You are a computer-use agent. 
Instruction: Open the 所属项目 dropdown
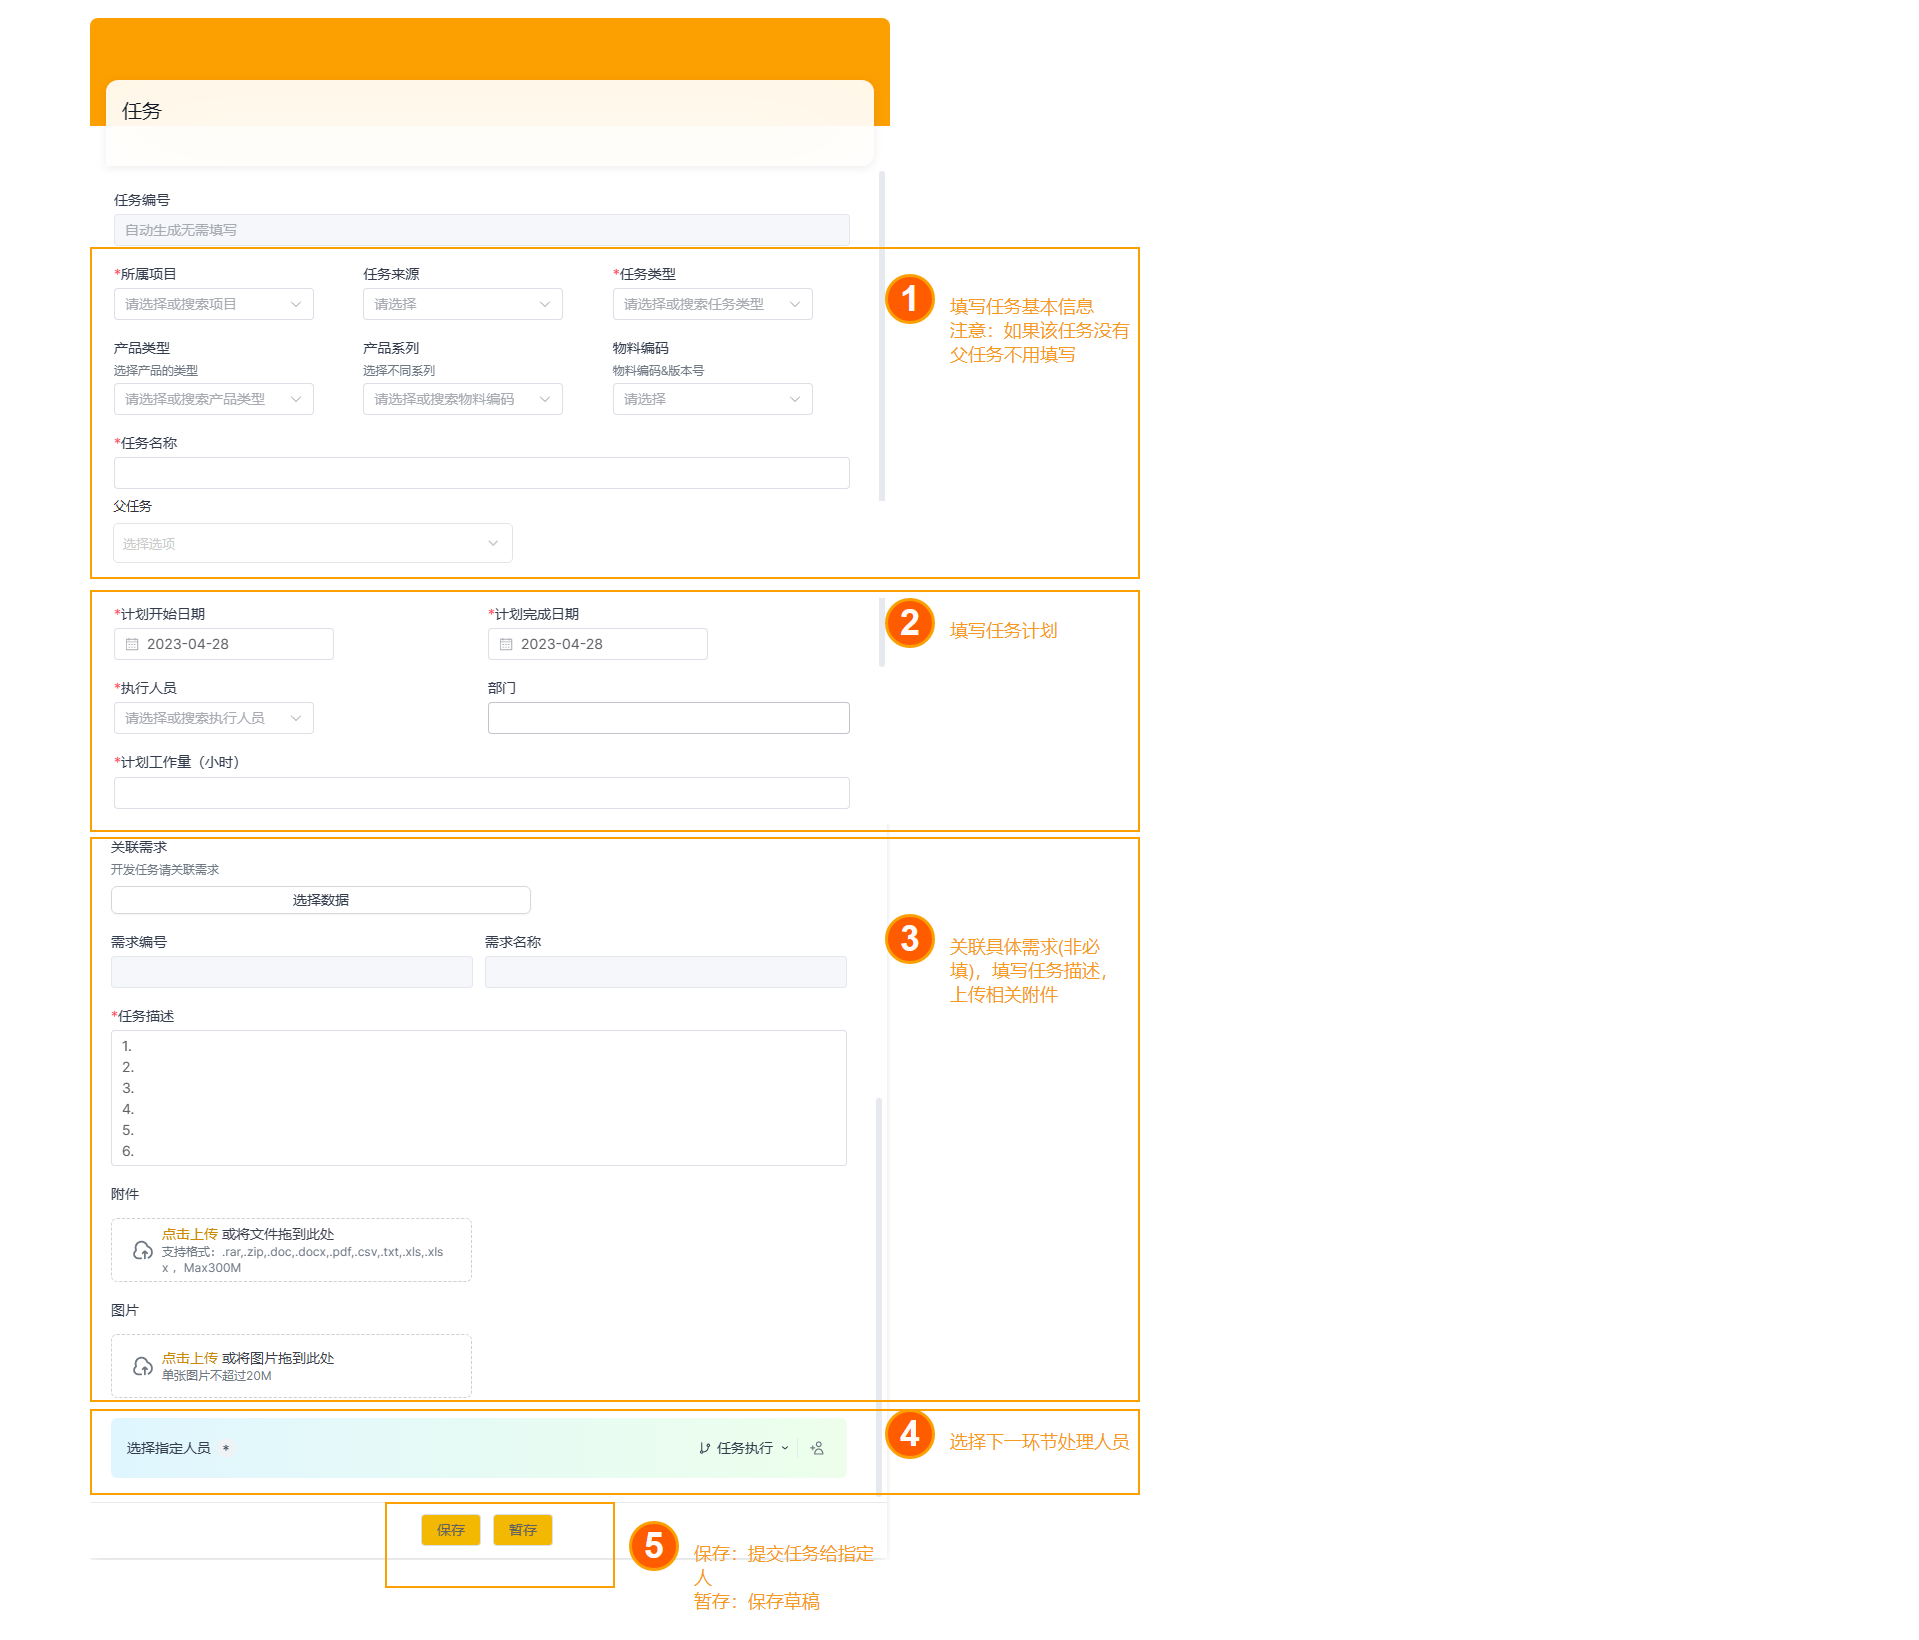pyautogui.click(x=213, y=304)
